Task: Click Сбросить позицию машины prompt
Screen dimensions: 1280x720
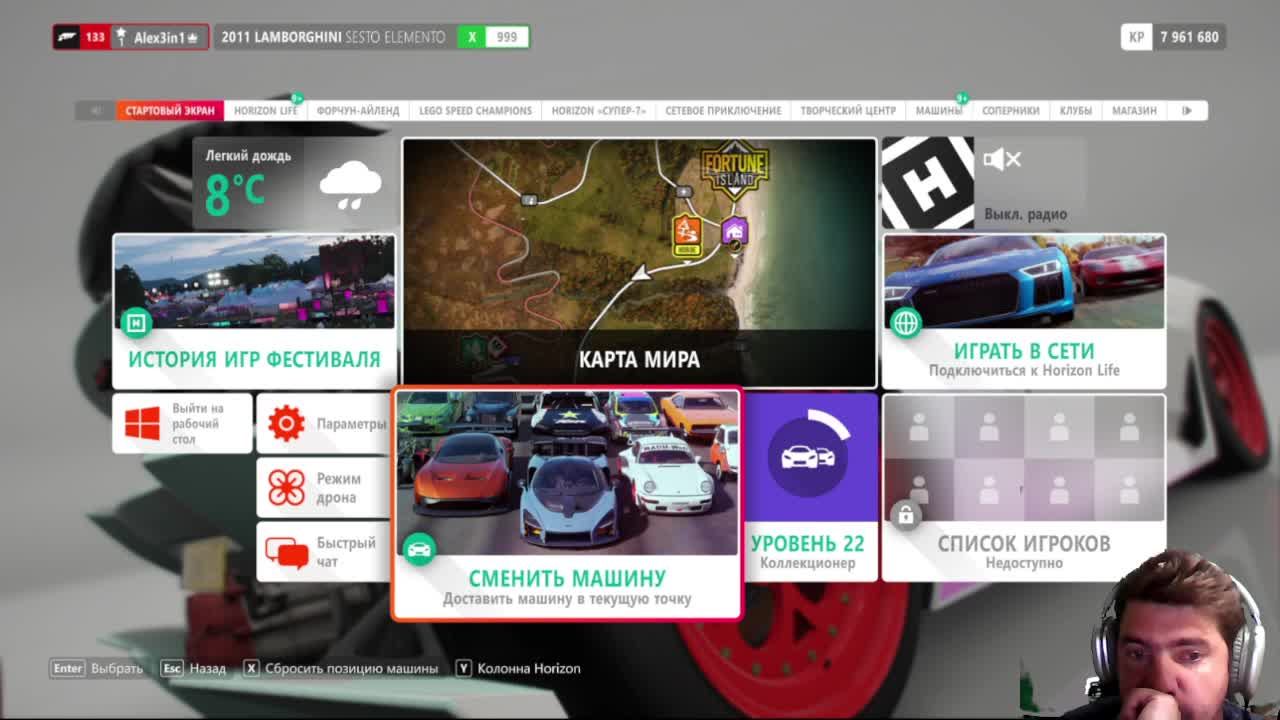Action: tap(340, 668)
